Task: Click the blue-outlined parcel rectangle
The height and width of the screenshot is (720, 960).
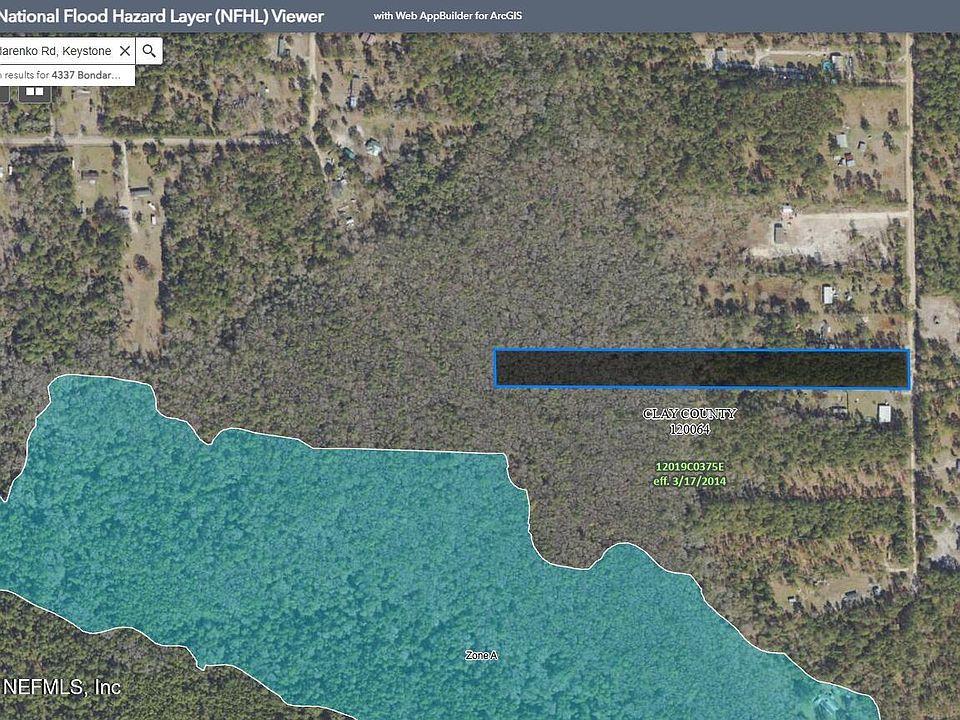Action: coord(702,369)
